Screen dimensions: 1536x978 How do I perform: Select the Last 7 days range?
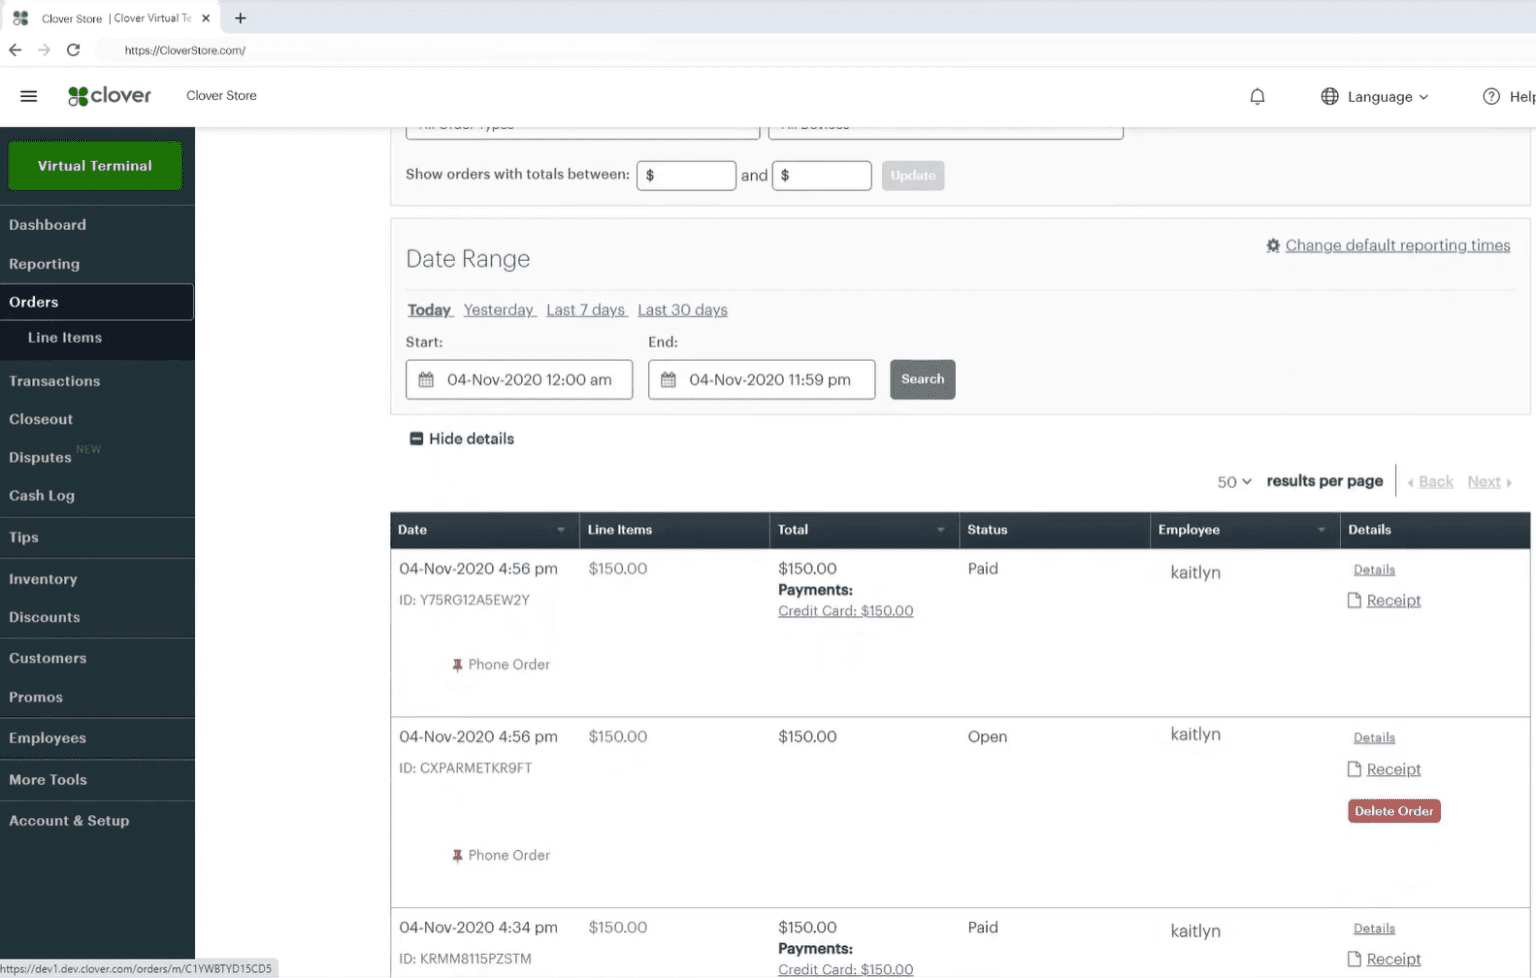[x=586, y=310]
